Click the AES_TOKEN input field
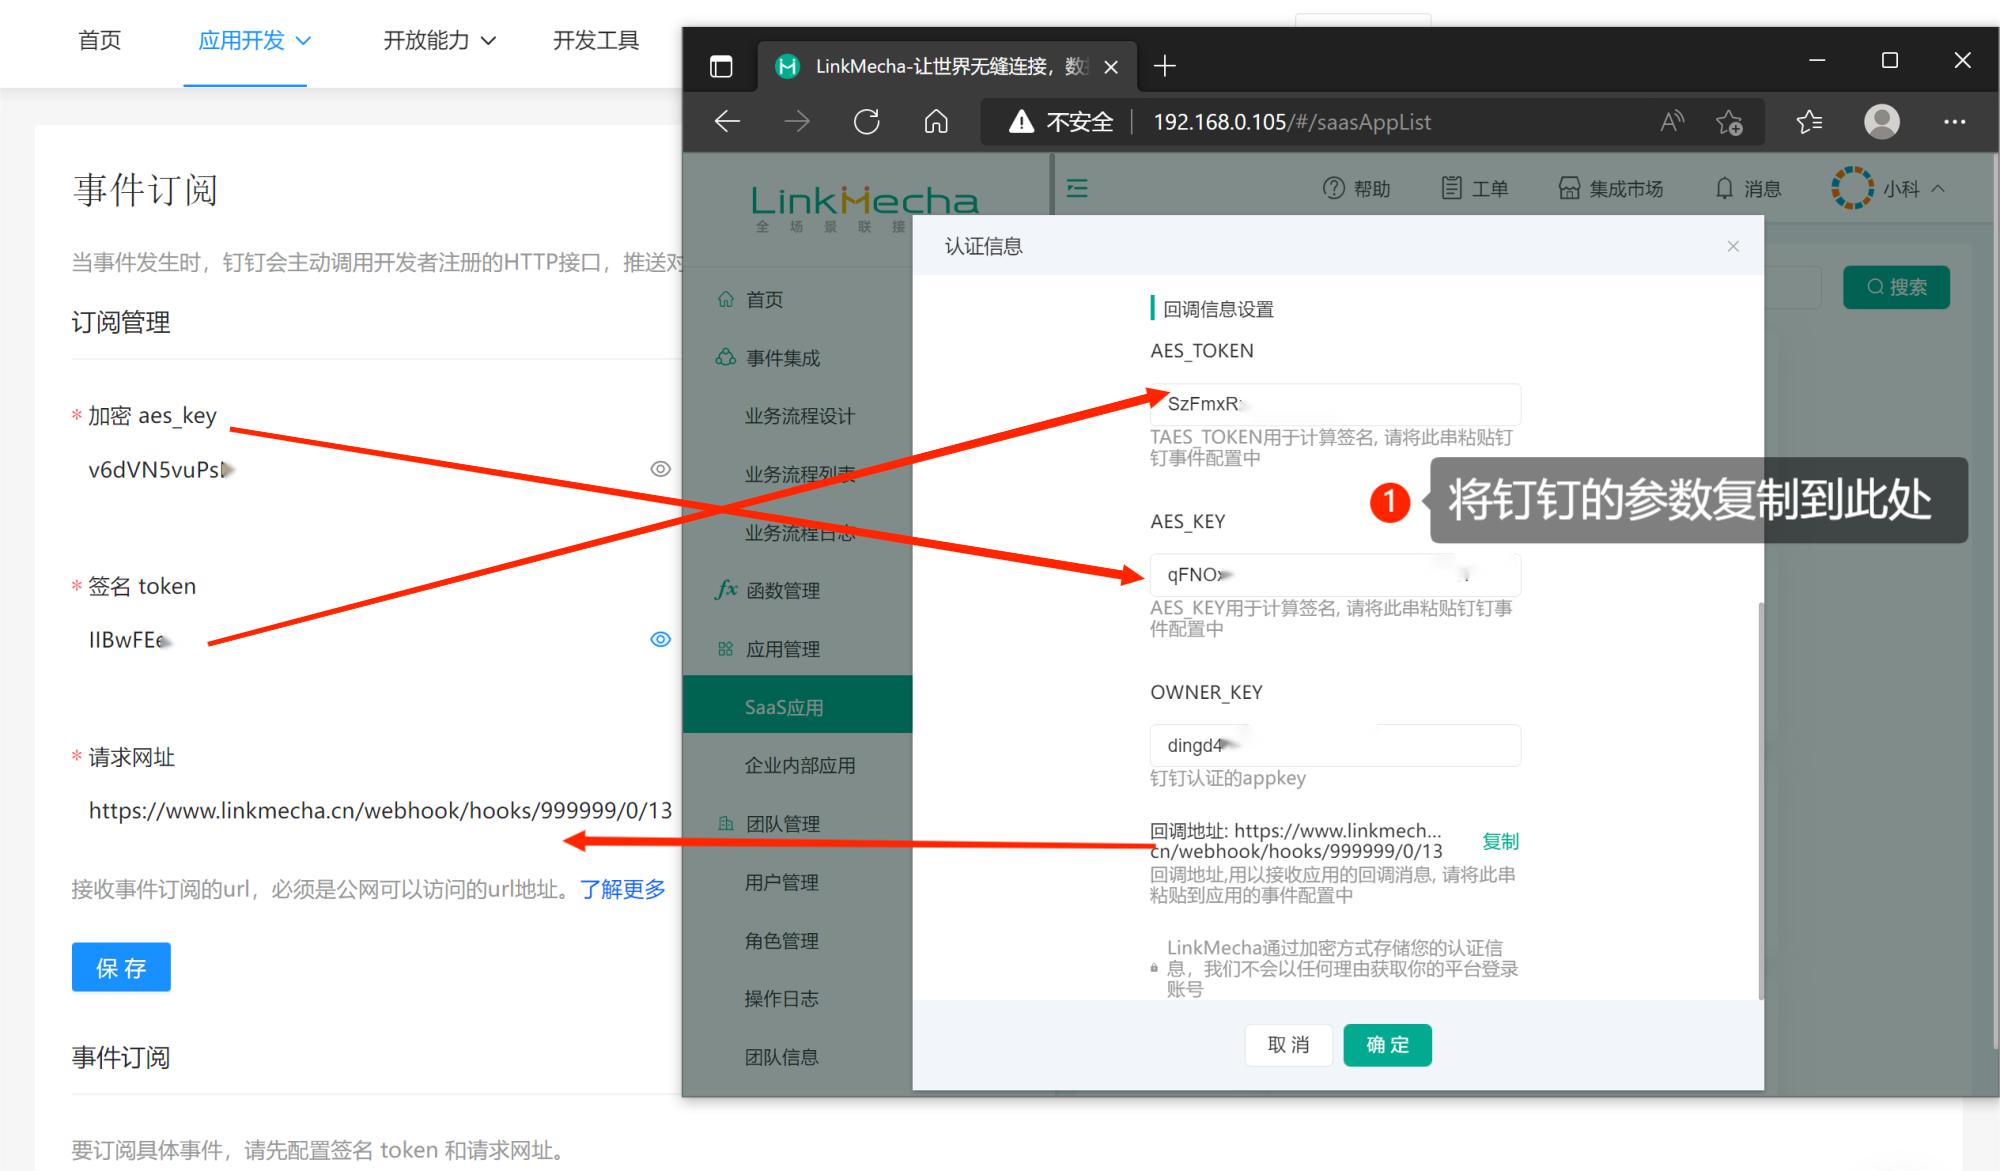This screenshot has height=1171, width=2000. pos(1335,404)
